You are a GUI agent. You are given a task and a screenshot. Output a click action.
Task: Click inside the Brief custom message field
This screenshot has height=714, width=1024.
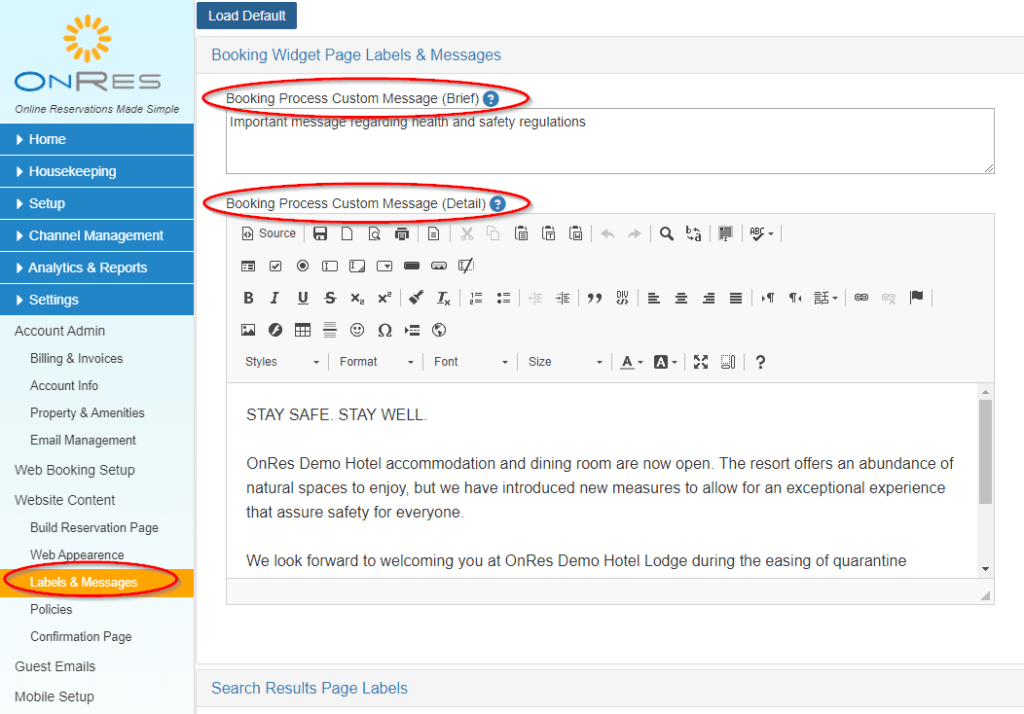coord(610,140)
